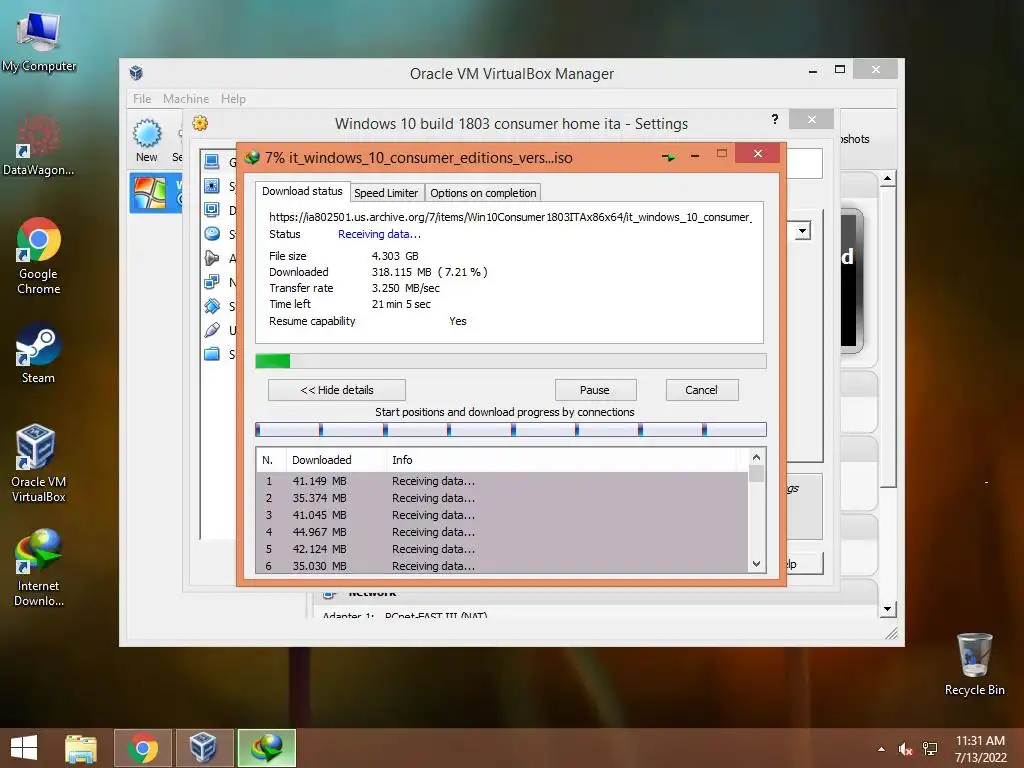Open the Machine menu in VirtualBox Manager
The height and width of the screenshot is (768, 1024).
coord(186,99)
